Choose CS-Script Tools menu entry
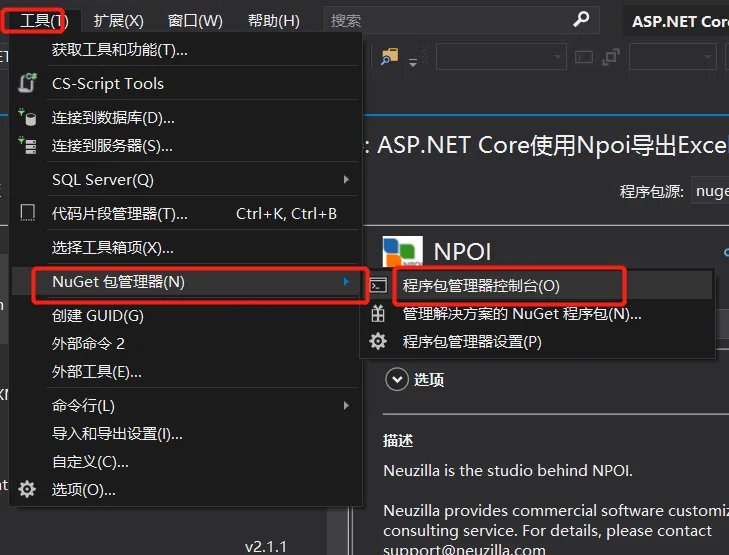The height and width of the screenshot is (555, 729). click(x=186, y=84)
